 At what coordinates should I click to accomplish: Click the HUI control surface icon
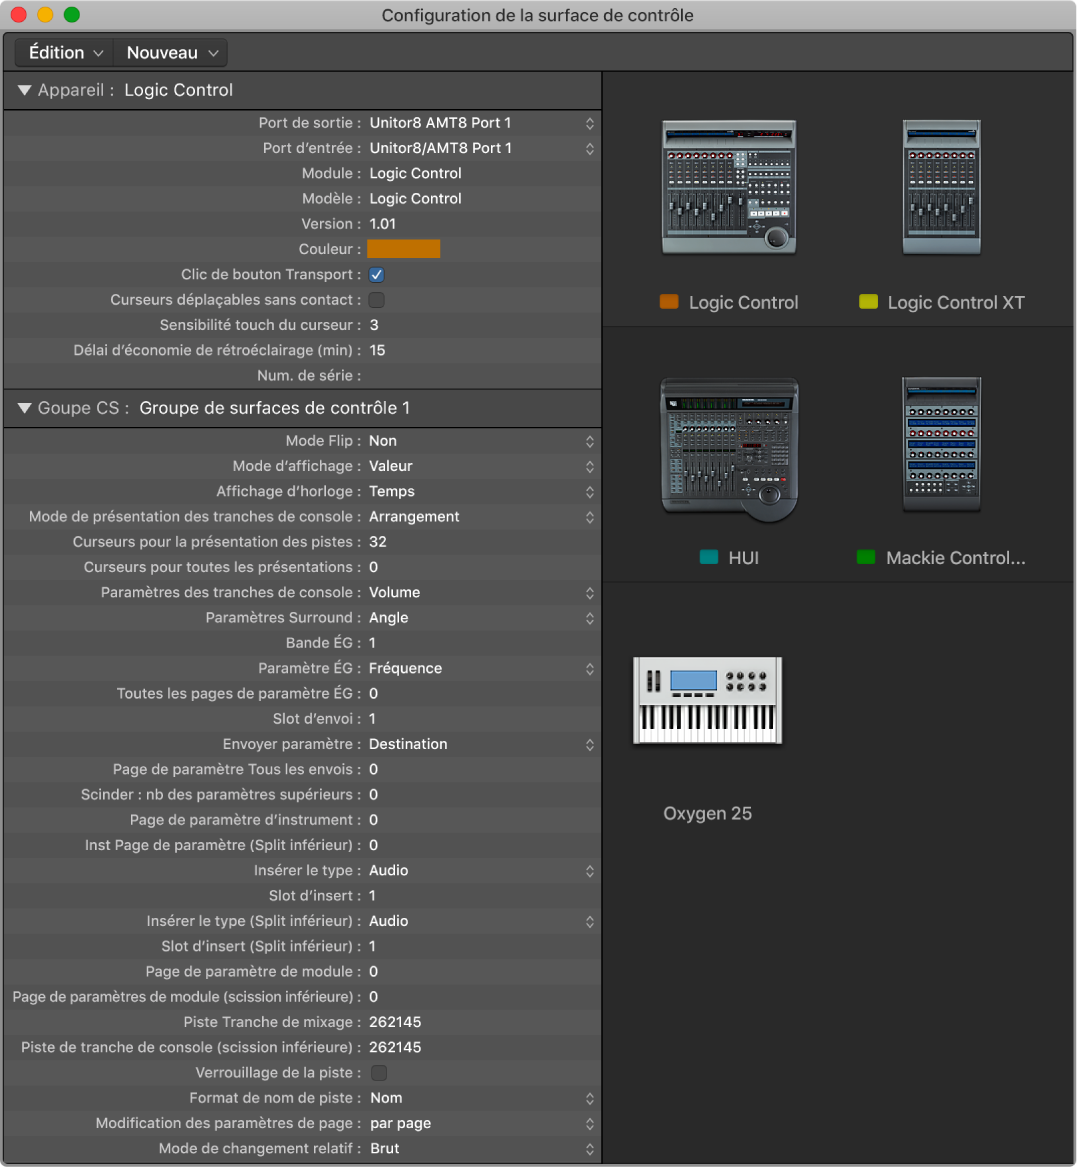tap(729, 449)
